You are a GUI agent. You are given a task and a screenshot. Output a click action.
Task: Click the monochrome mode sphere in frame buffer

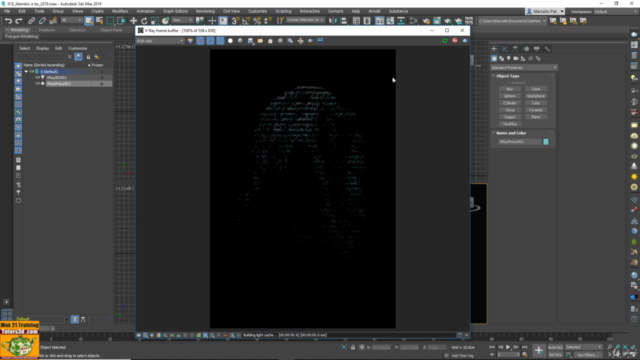click(x=240, y=41)
